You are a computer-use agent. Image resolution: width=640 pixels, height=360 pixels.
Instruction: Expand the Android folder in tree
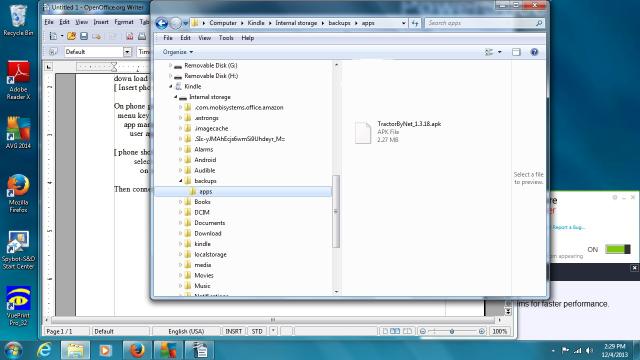point(181,160)
